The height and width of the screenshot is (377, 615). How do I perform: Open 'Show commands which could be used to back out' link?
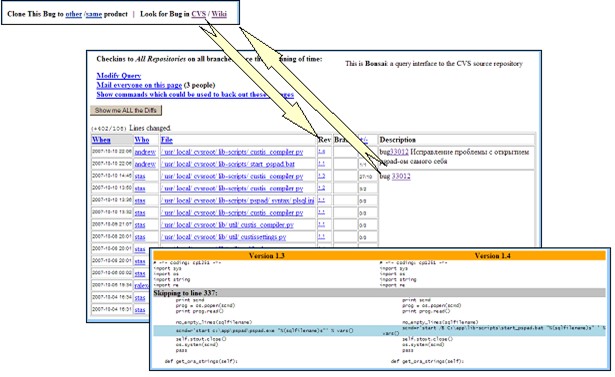click(x=195, y=95)
